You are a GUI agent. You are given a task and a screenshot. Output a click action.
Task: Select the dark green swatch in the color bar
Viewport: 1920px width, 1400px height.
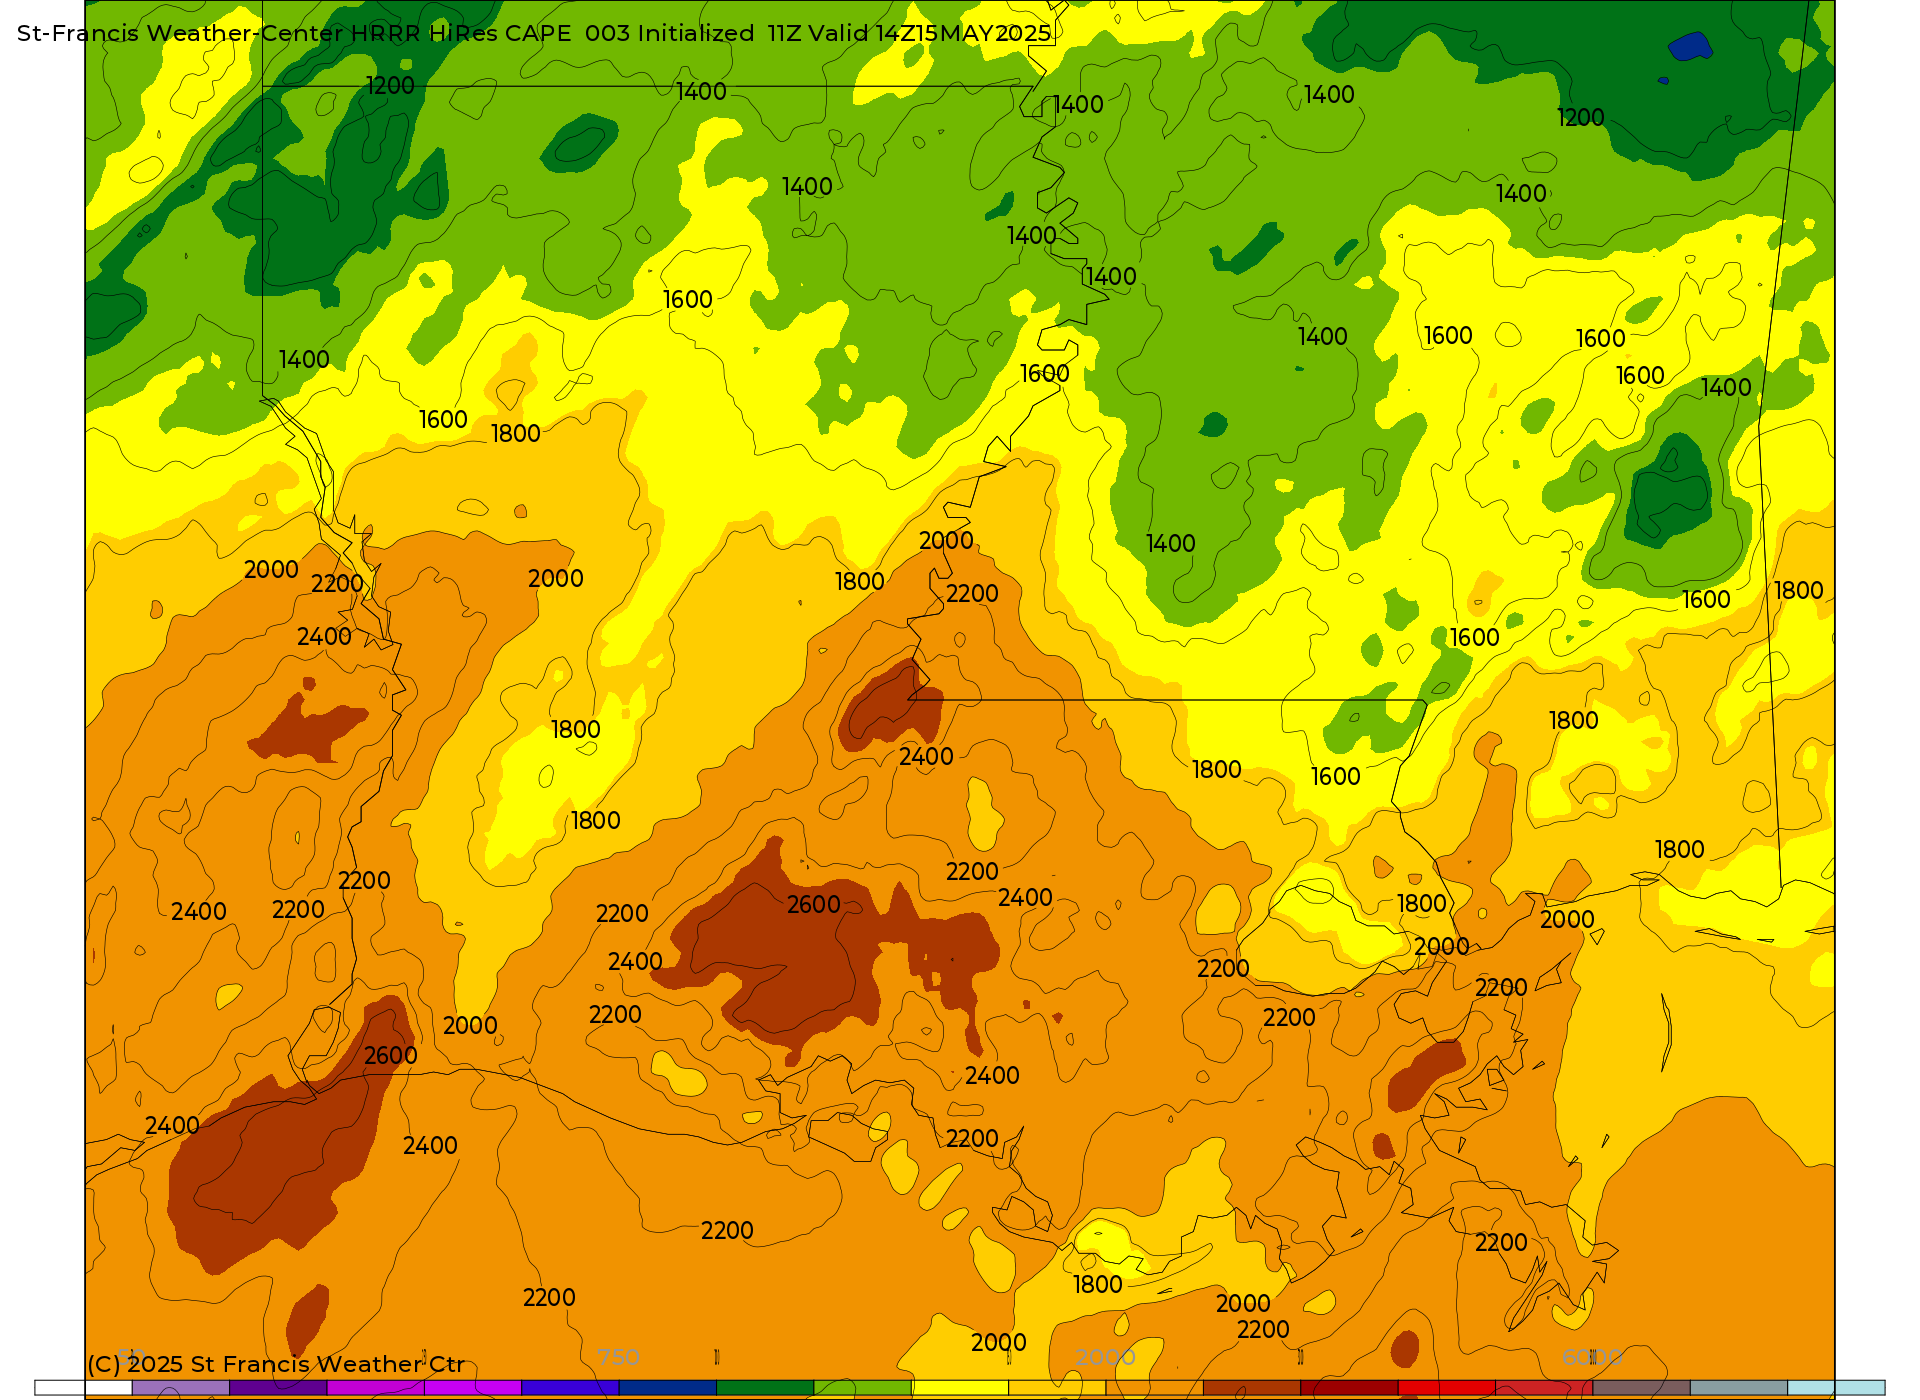[765, 1388]
